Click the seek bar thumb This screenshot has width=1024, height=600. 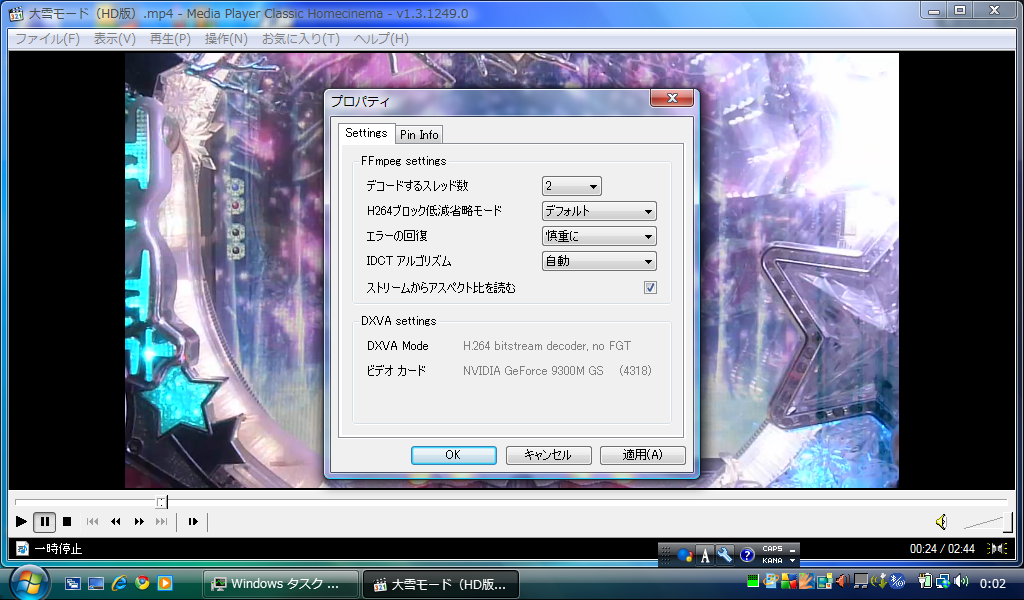pos(161,501)
